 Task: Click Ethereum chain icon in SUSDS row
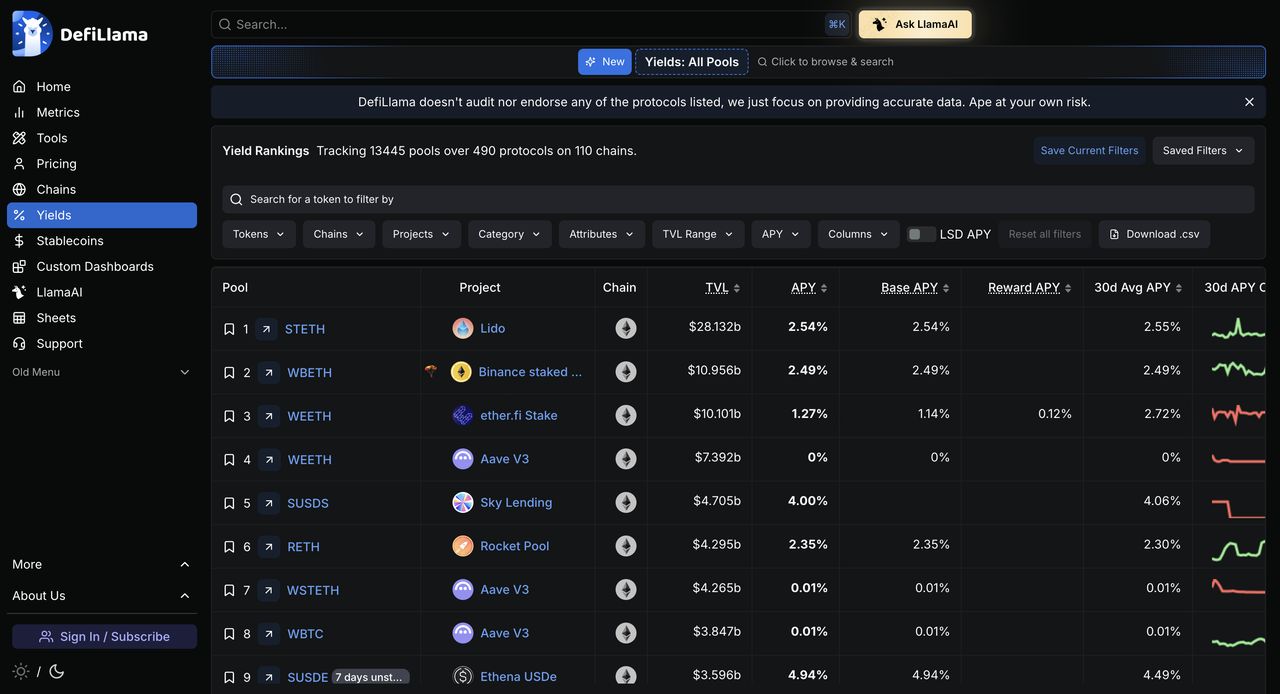(626, 502)
